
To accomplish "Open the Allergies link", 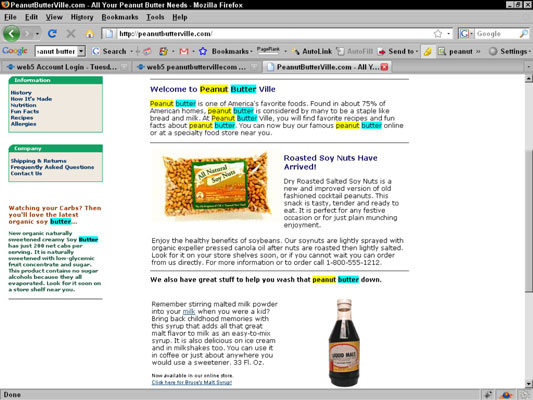I will 23,124.
